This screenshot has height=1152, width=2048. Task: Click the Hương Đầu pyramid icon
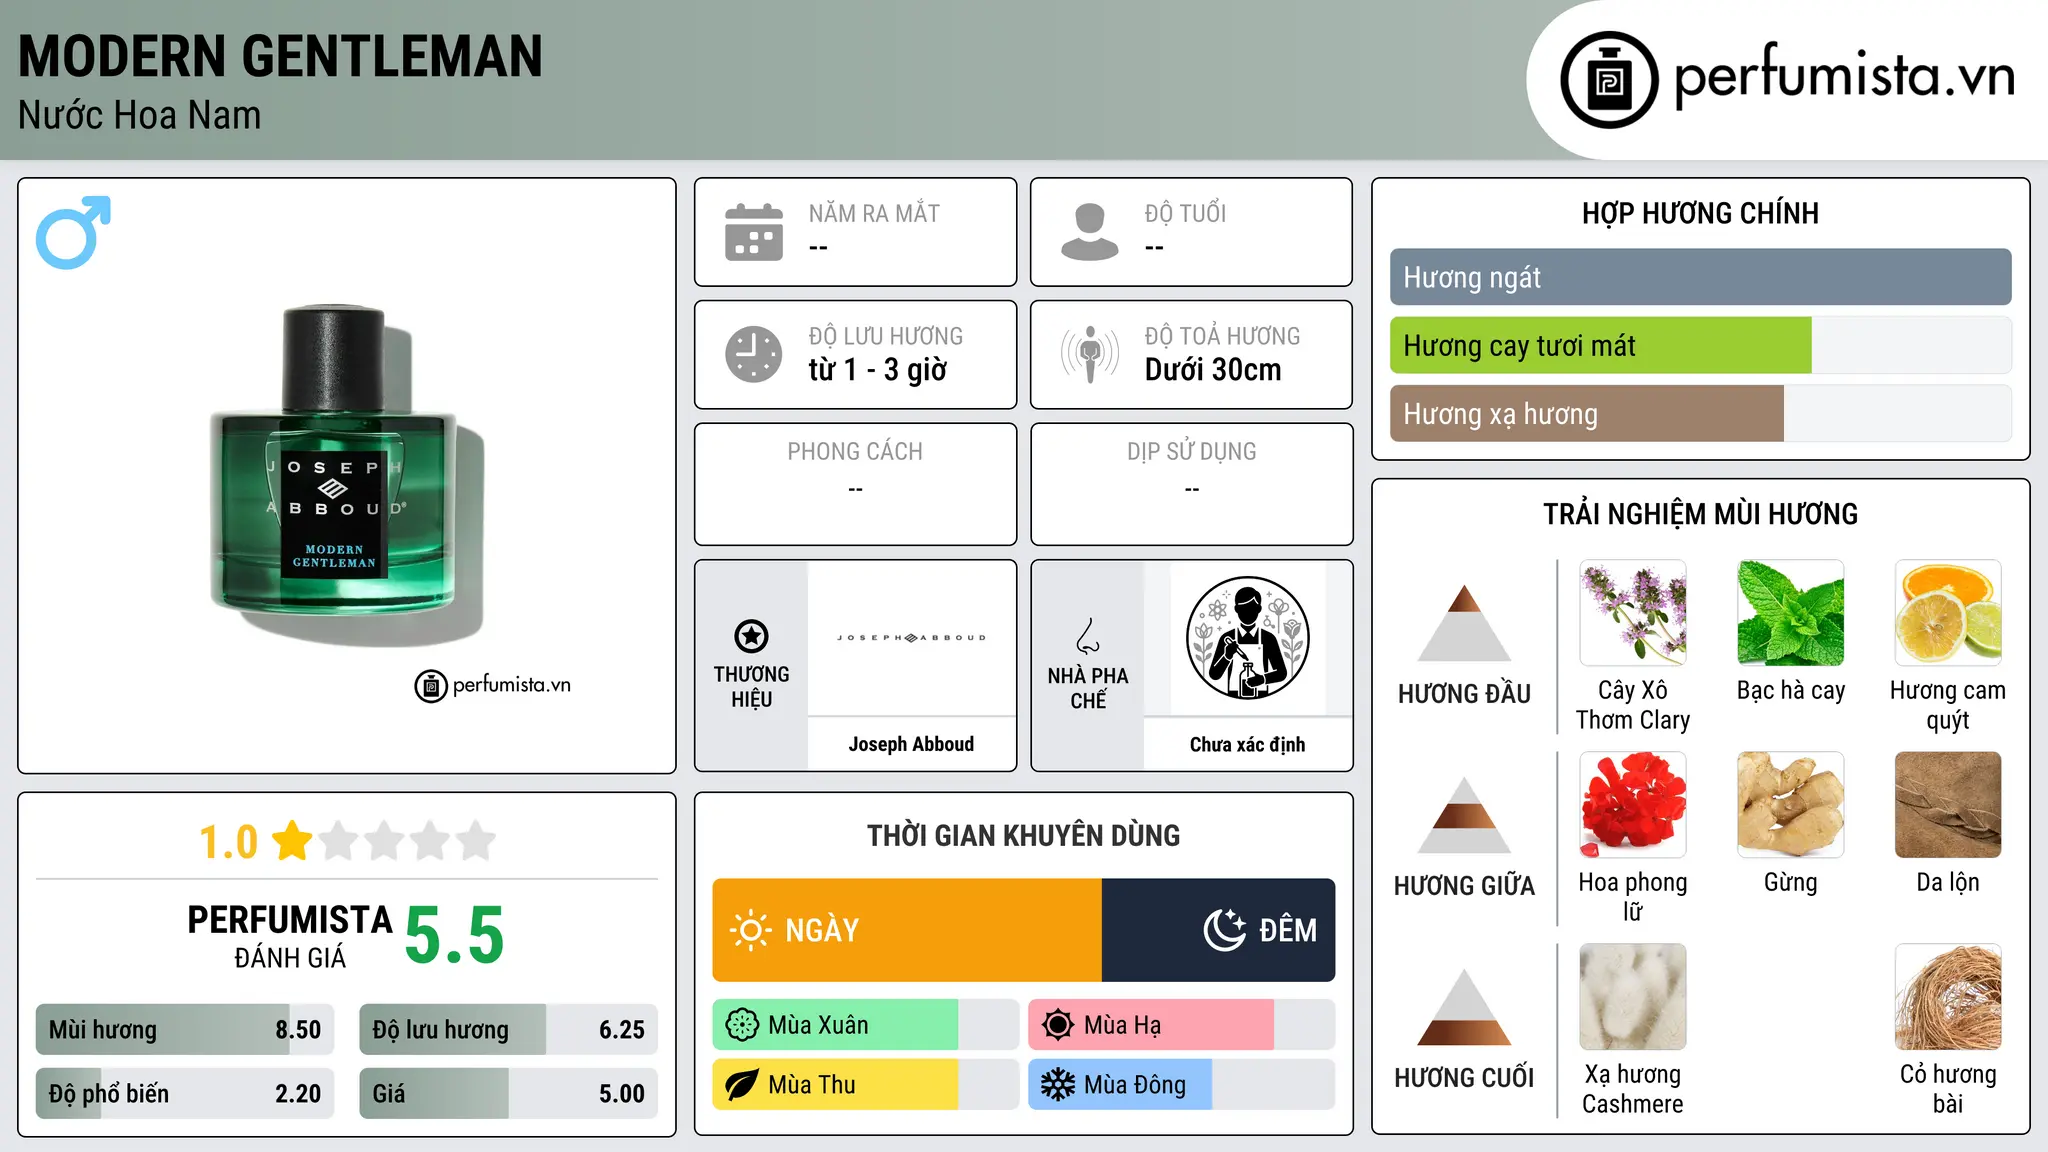[x=1464, y=623]
